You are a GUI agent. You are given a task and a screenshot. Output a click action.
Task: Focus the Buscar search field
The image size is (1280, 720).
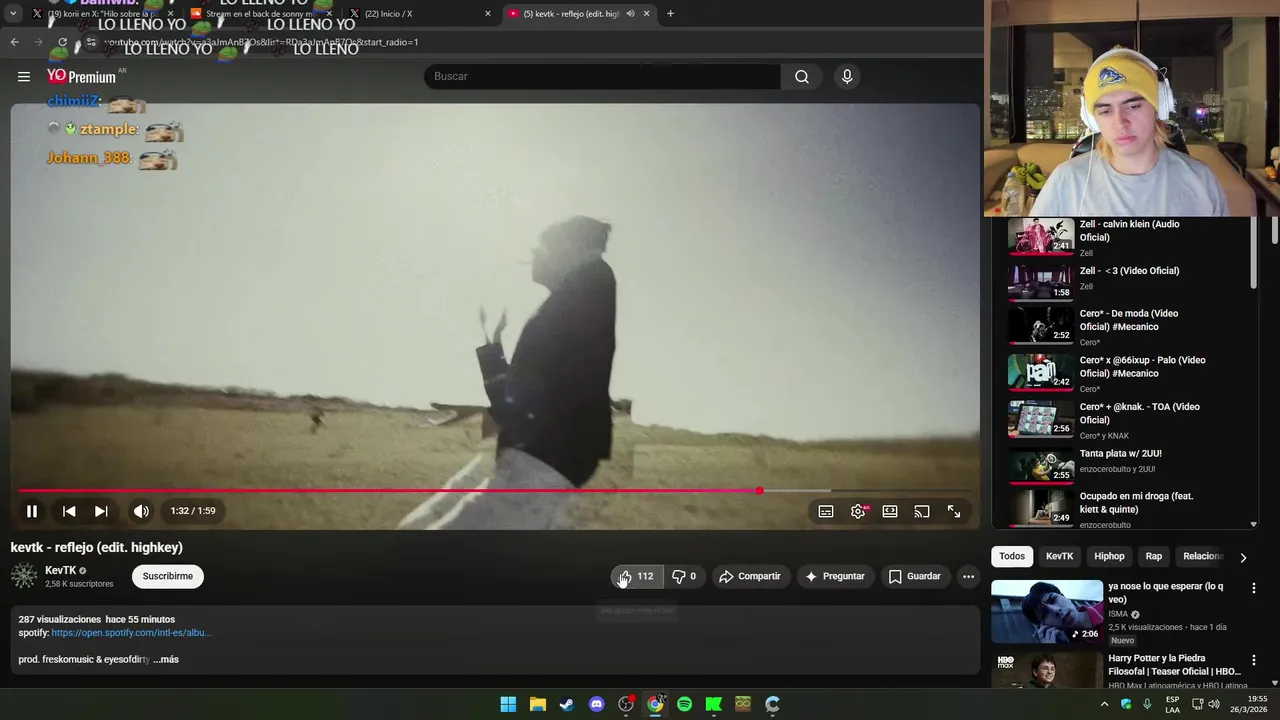point(603,76)
